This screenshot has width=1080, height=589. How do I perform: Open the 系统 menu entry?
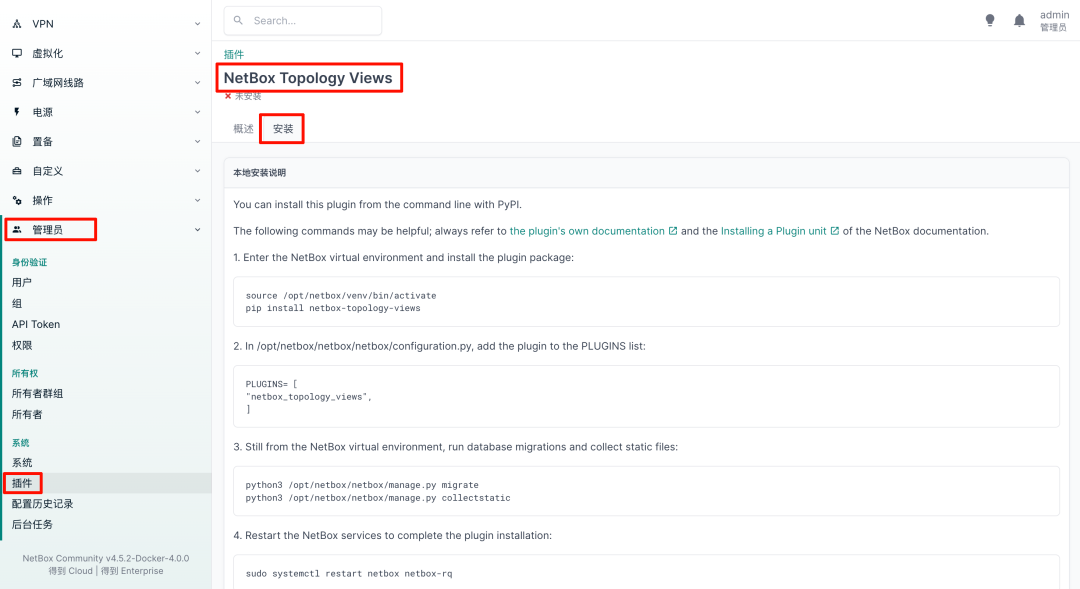pyautogui.click(x=21, y=462)
